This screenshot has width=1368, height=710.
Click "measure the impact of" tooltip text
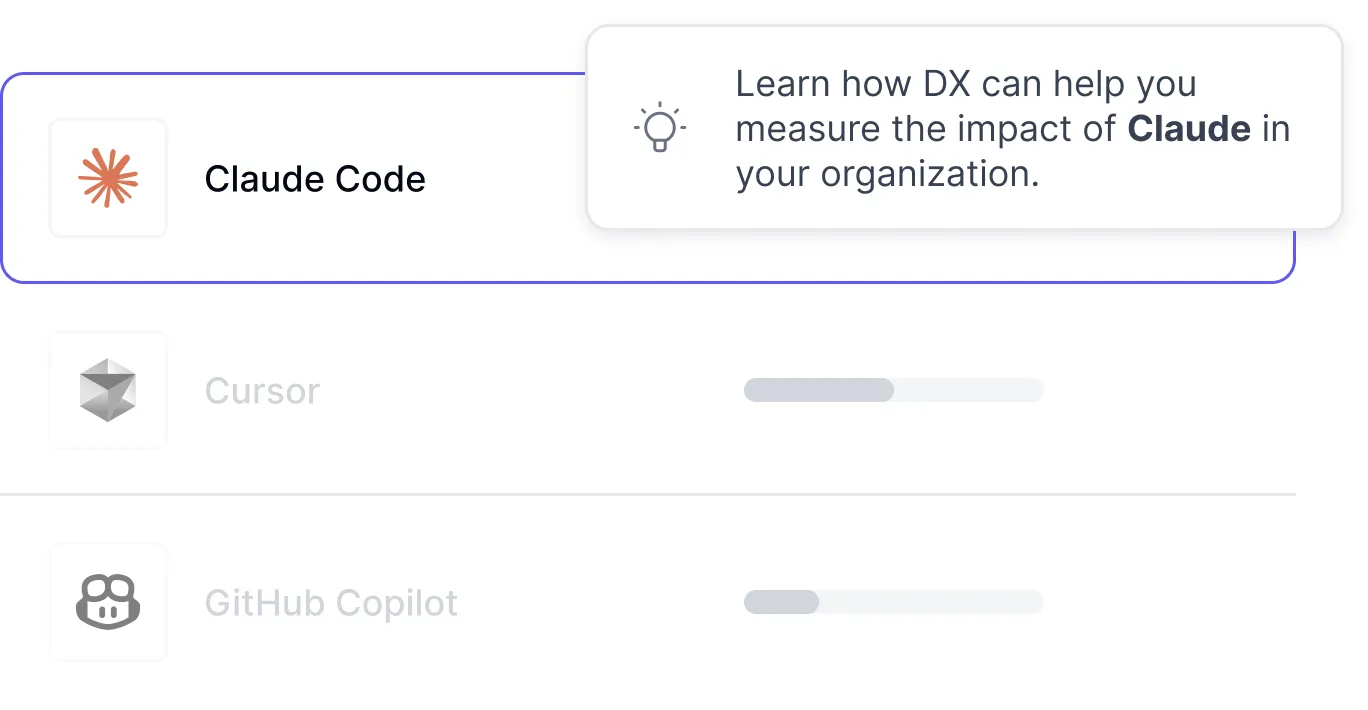[926, 129]
